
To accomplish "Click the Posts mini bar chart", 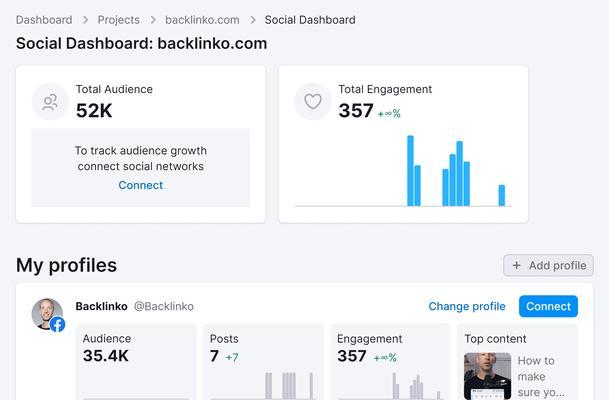I will pos(263,385).
